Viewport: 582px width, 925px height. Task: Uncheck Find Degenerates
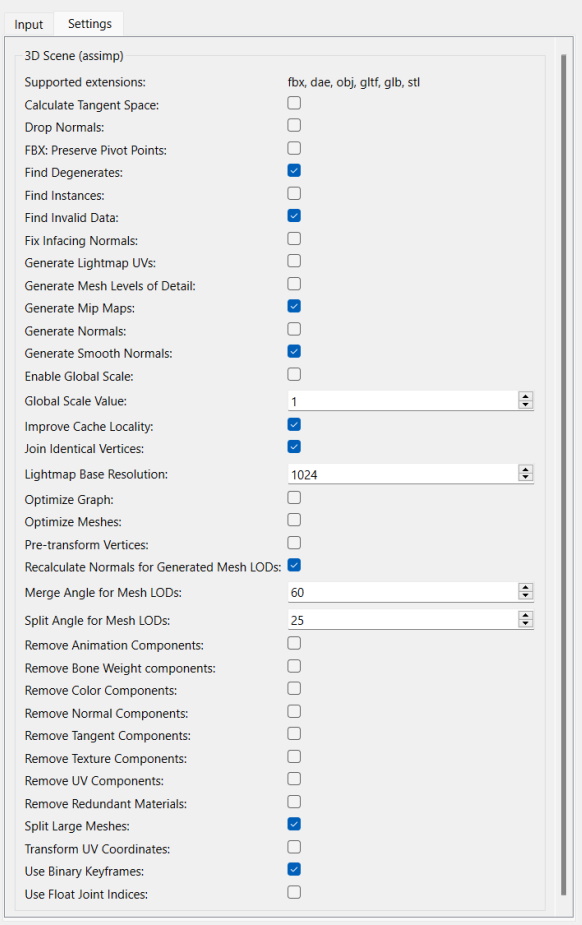[x=293, y=172]
